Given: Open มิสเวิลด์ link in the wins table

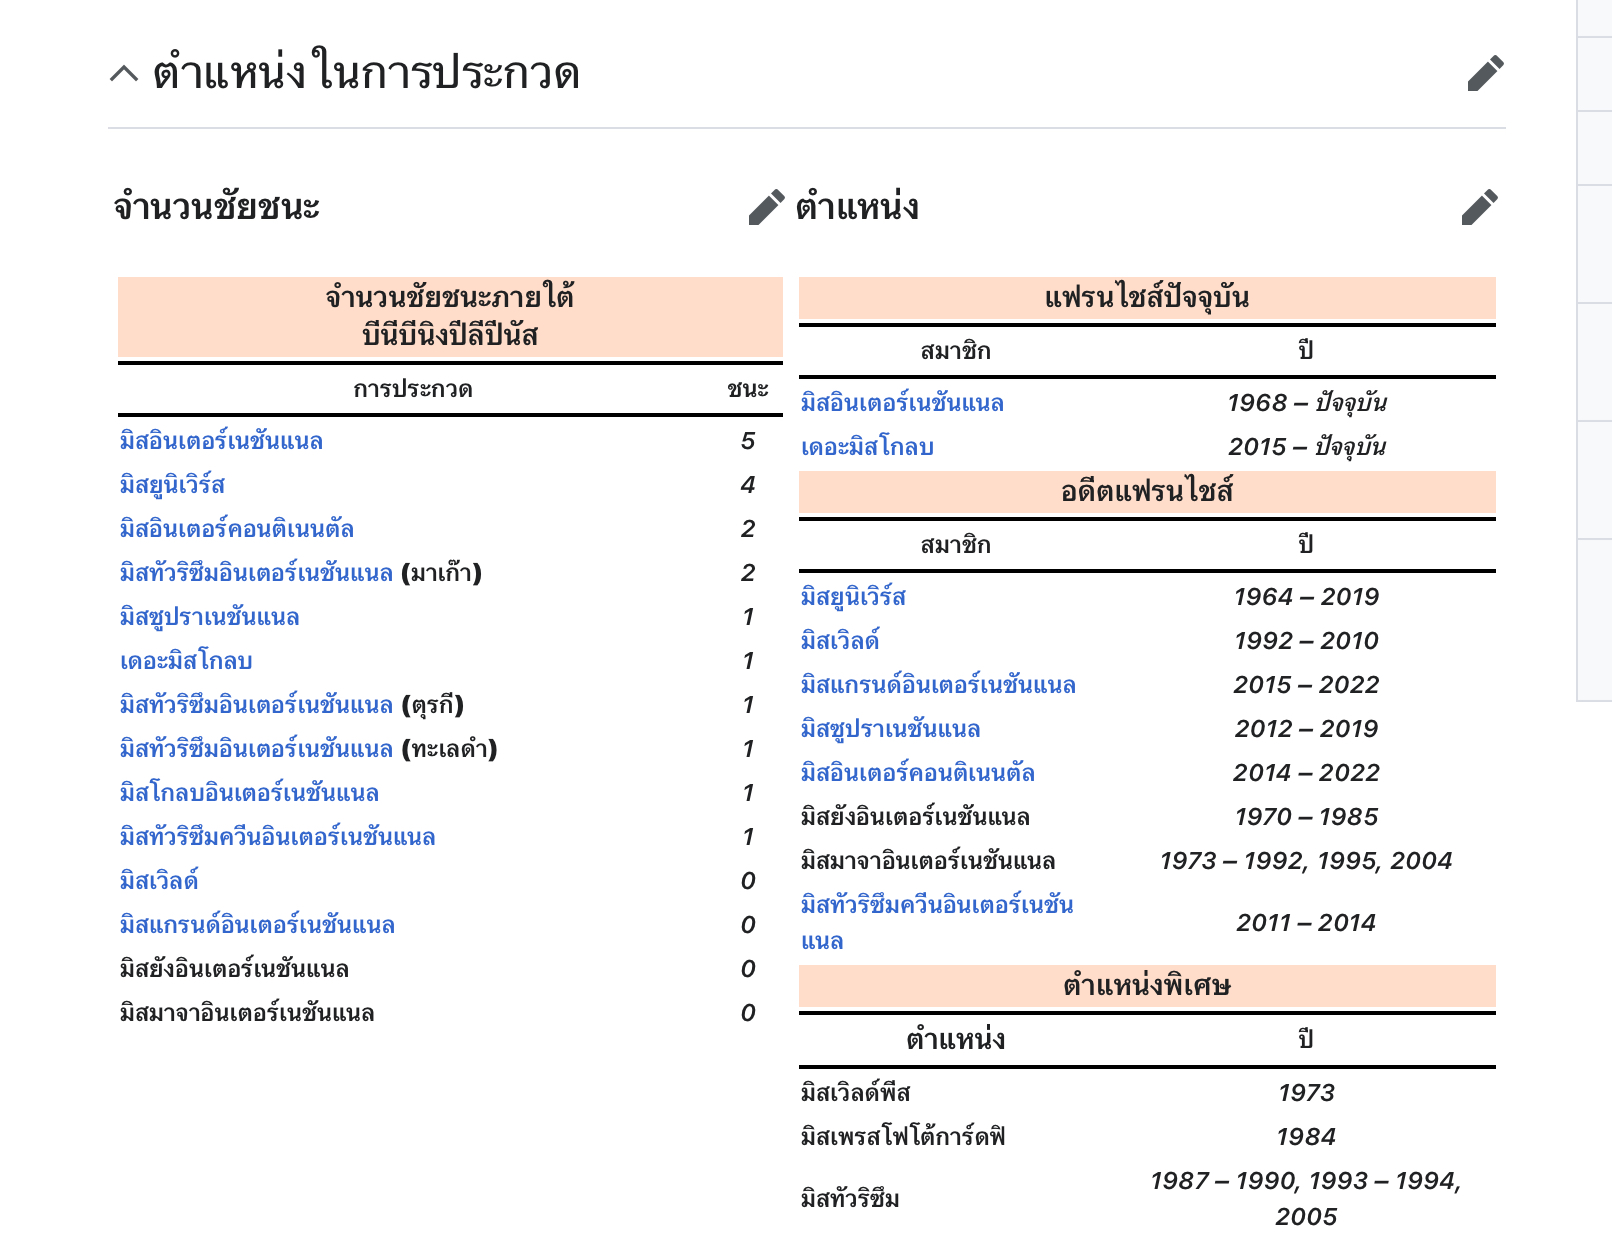Looking at the screenshot, I should coord(159,881).
